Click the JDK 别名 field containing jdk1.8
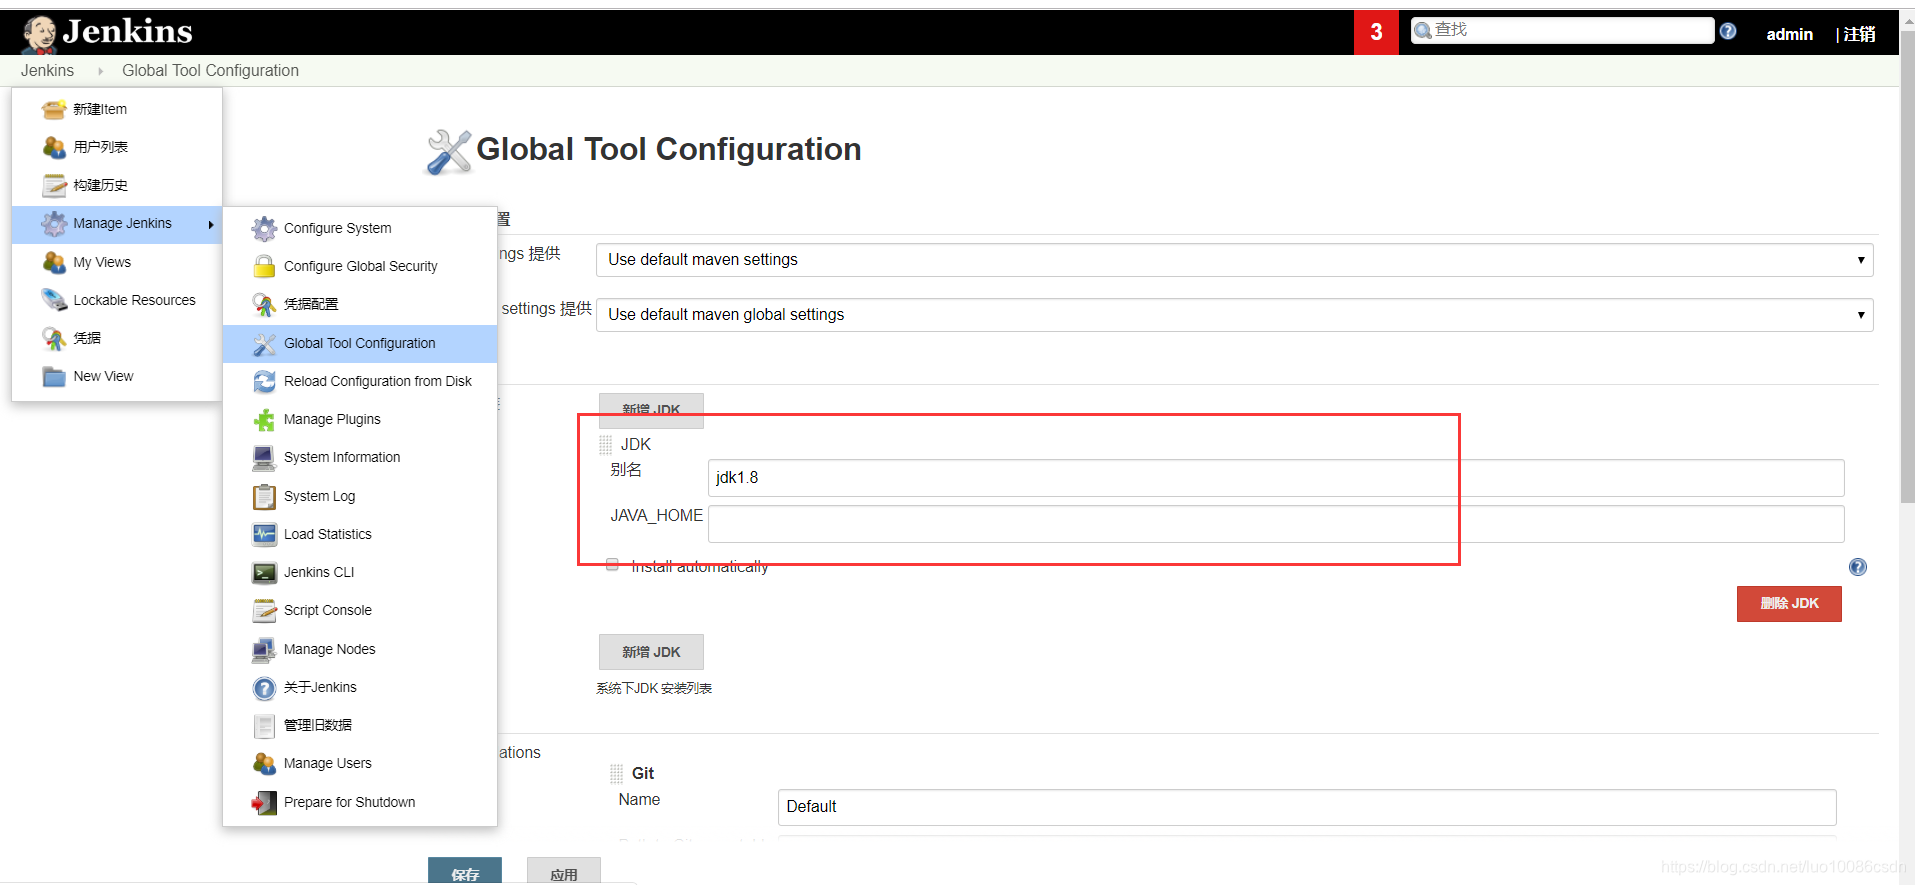 1276,478
